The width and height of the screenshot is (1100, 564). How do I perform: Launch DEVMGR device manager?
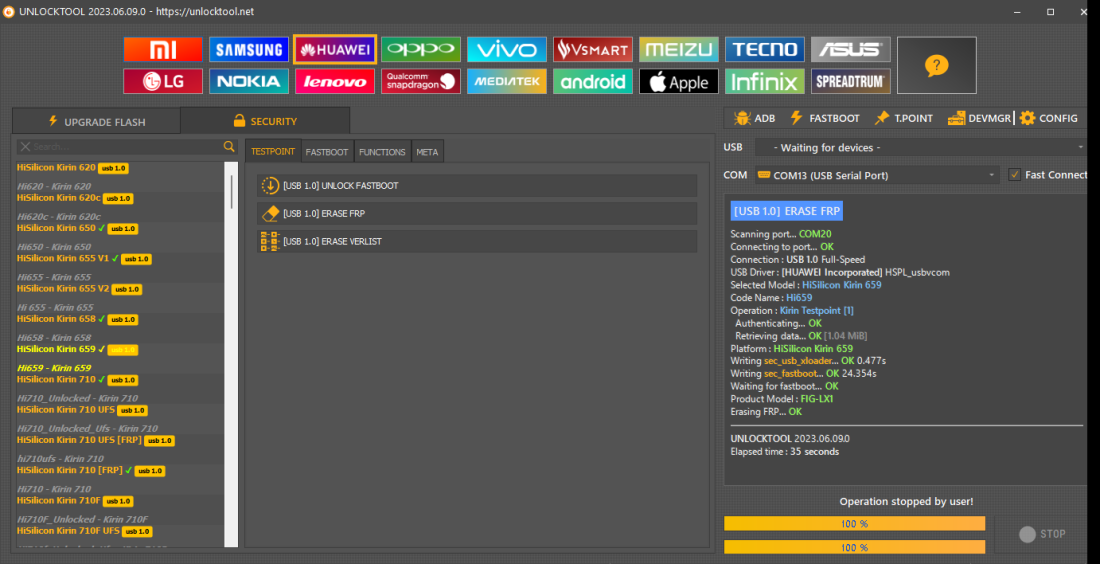[x=979, y=118]
